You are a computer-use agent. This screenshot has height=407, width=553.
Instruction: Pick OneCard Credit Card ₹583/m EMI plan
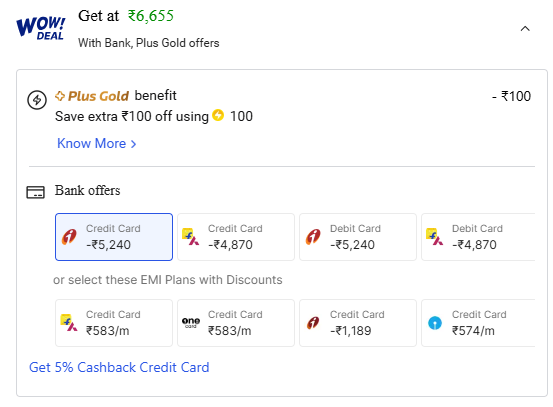[x=236, y=323]
